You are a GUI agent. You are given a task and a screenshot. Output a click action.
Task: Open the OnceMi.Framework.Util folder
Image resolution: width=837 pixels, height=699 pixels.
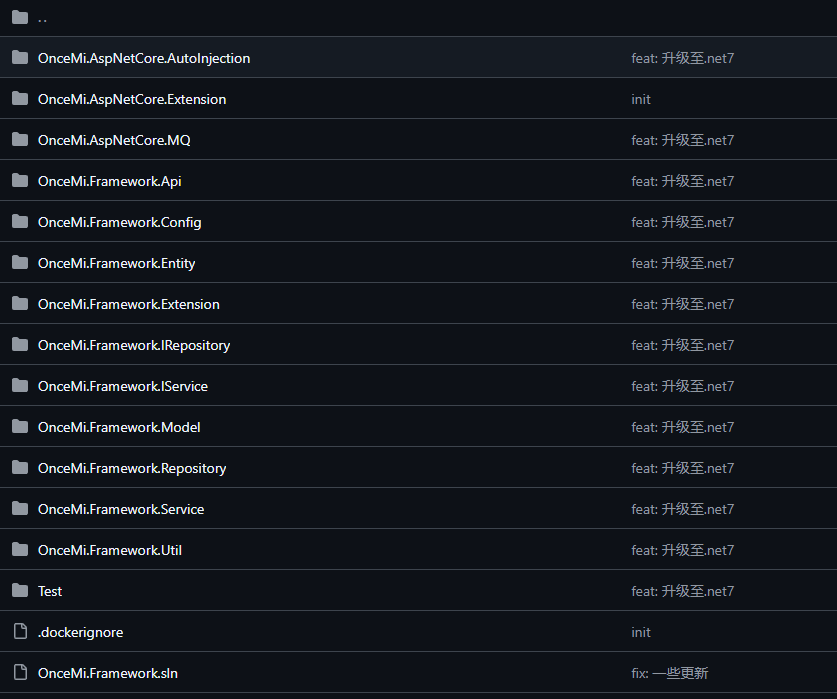110,550
